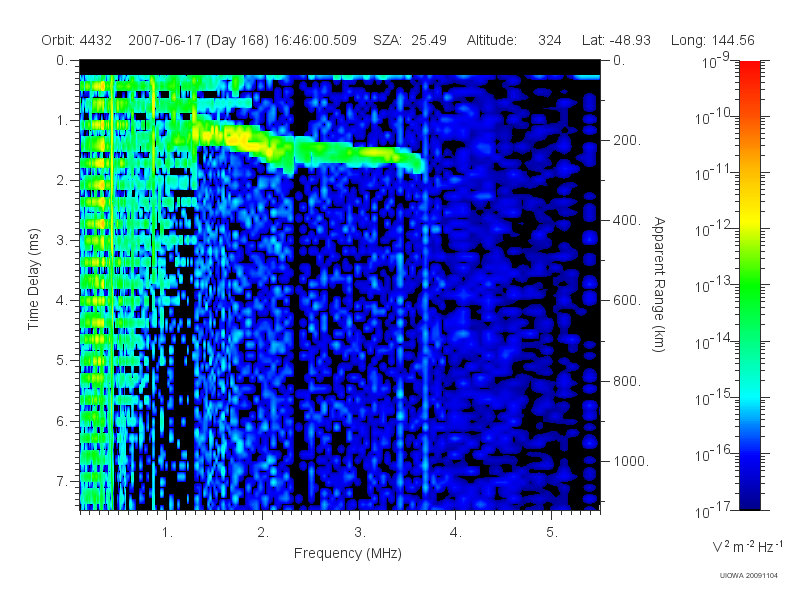Click the time delay tick label '6.'
The width and height of the screenshot is (800, 600).
click(x=62, y=421)
